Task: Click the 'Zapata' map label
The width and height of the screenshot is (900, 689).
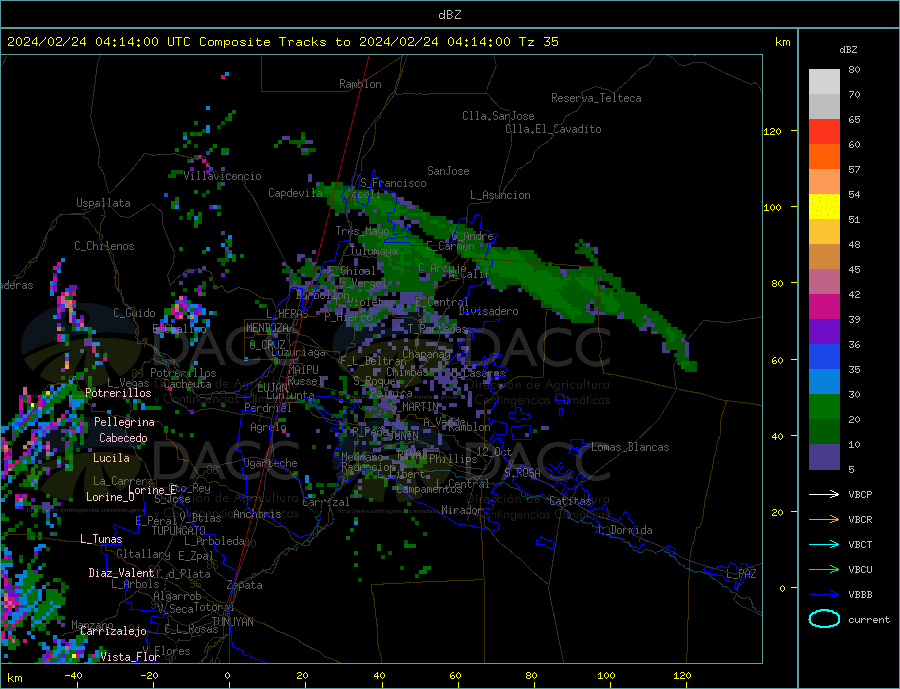Action: click(x=245, y=585)
